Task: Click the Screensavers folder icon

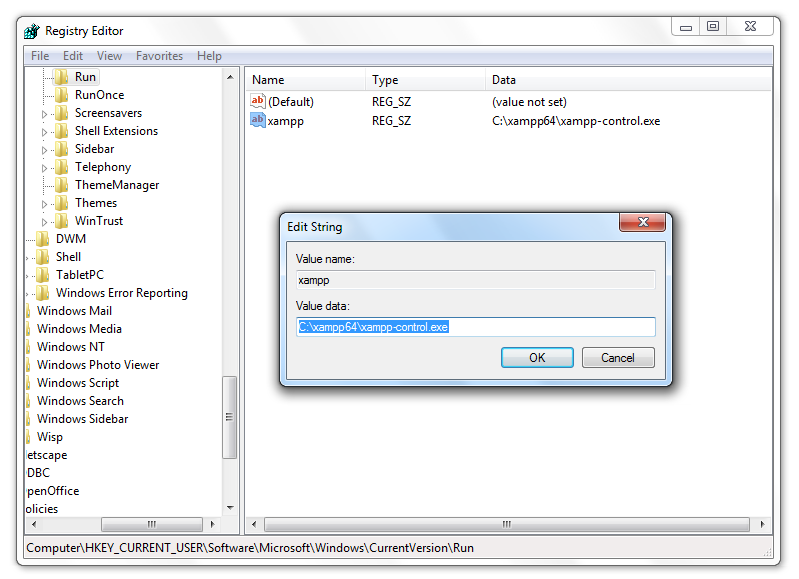Action: click(61, 113)
